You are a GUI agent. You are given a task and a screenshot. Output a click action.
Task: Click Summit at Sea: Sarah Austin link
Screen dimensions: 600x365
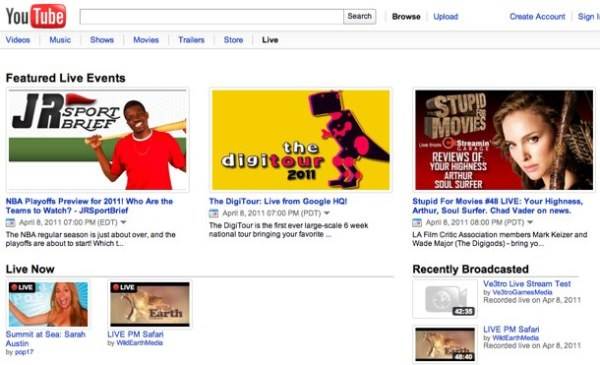(x=46, y=339)
